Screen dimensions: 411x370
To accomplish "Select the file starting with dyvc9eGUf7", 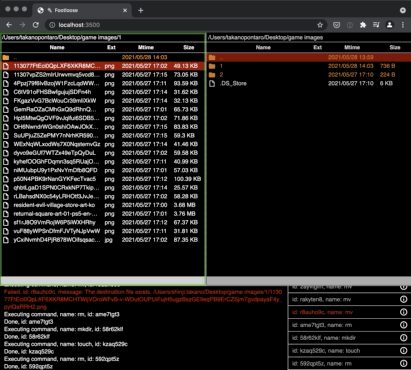I will (x=103, y=153).
